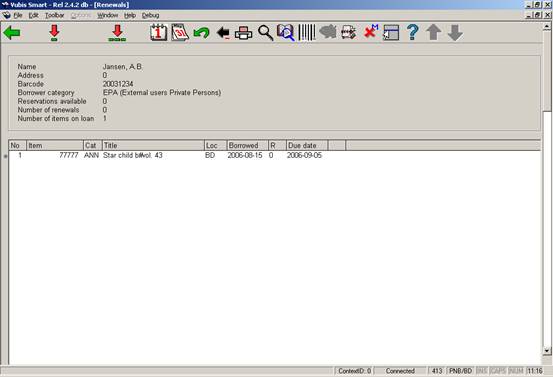Click the magnifying glass search icon

pyautogui.click(x=265, y=33)
